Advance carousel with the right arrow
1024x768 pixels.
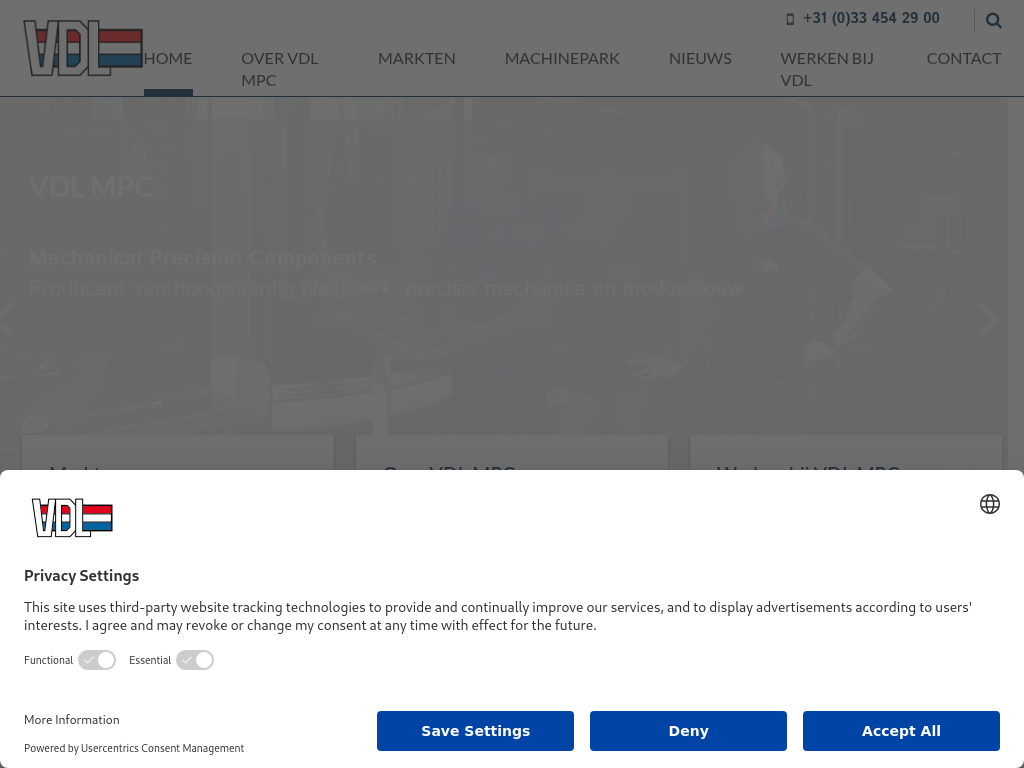987,320
